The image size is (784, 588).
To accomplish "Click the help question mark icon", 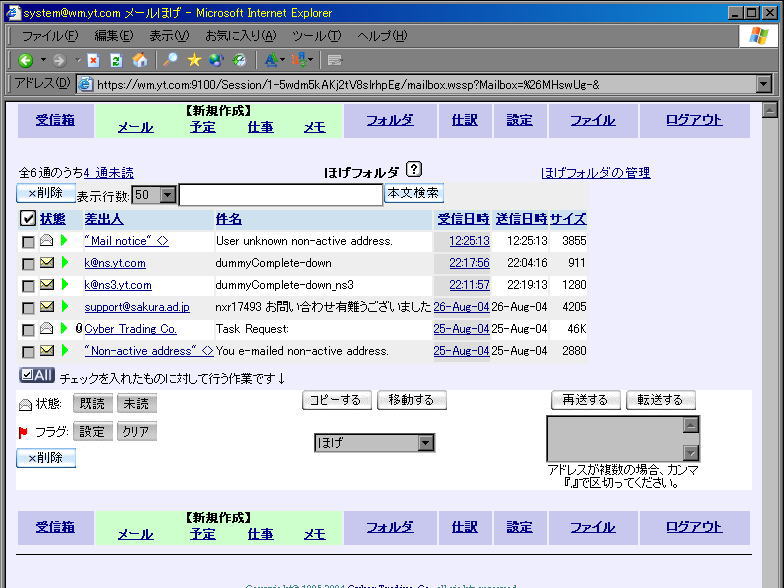I will tap(415, 171).
